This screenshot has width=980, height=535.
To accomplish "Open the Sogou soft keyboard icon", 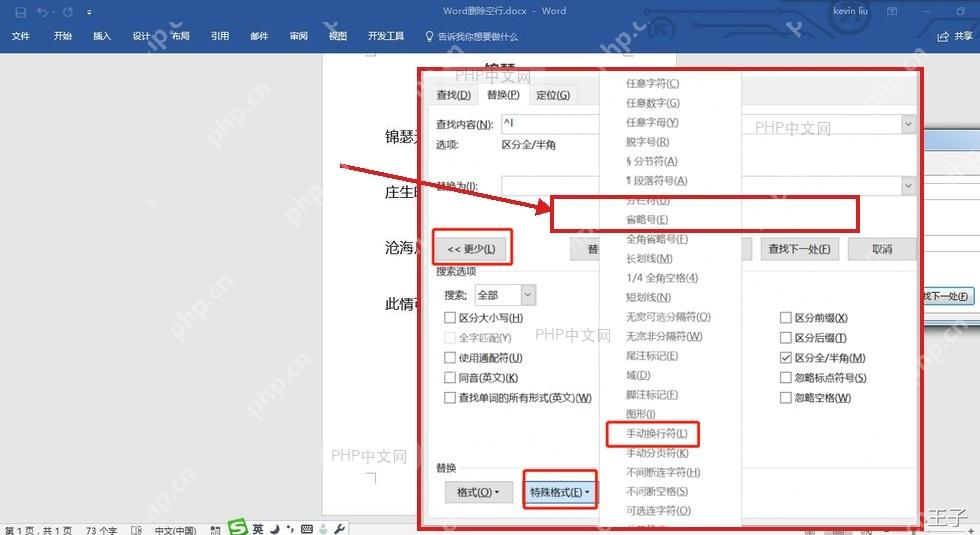I will [306, 529].
